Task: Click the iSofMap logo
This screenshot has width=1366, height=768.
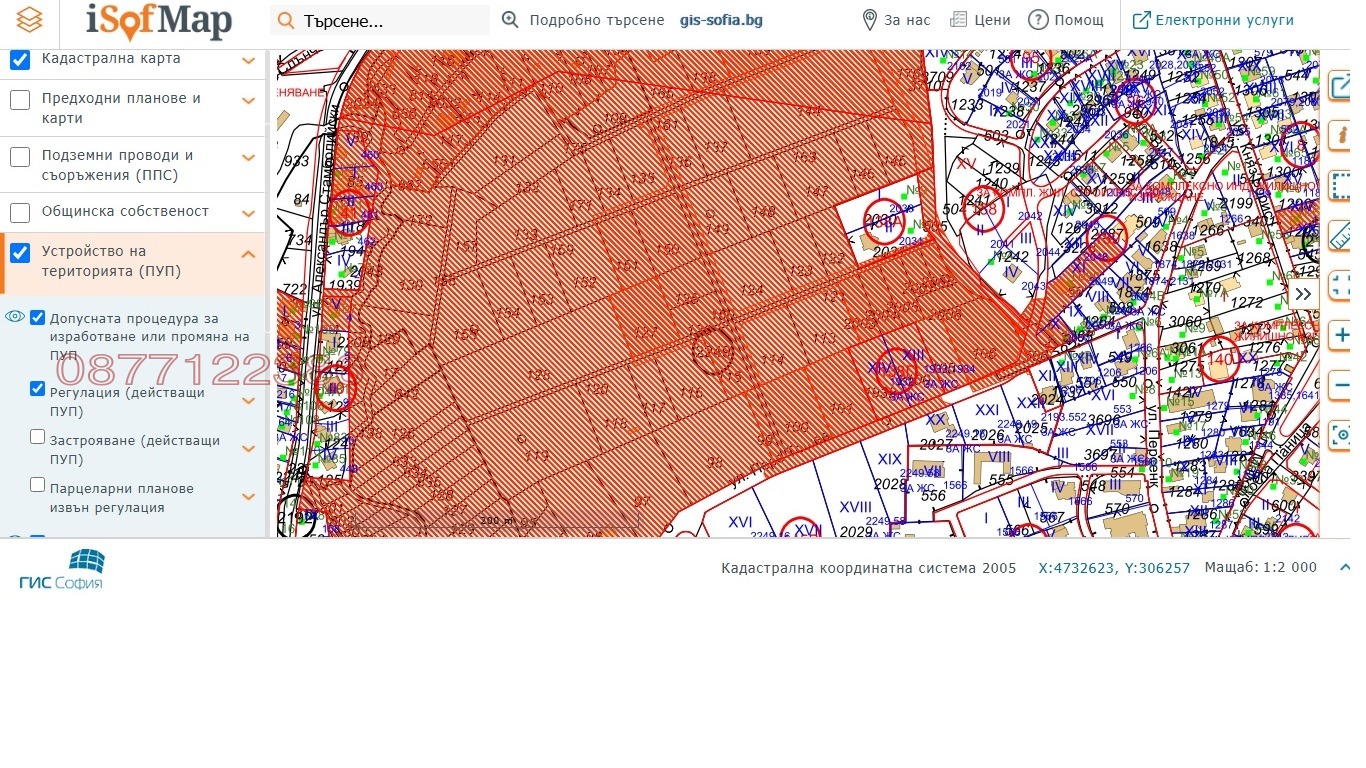Action: click(159, 20)
